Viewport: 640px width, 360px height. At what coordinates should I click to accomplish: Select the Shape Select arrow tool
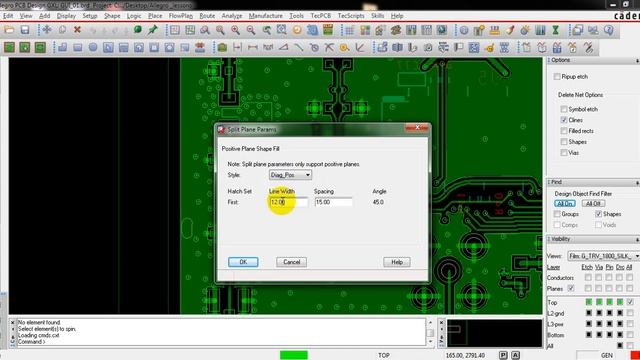coord(108,48)
